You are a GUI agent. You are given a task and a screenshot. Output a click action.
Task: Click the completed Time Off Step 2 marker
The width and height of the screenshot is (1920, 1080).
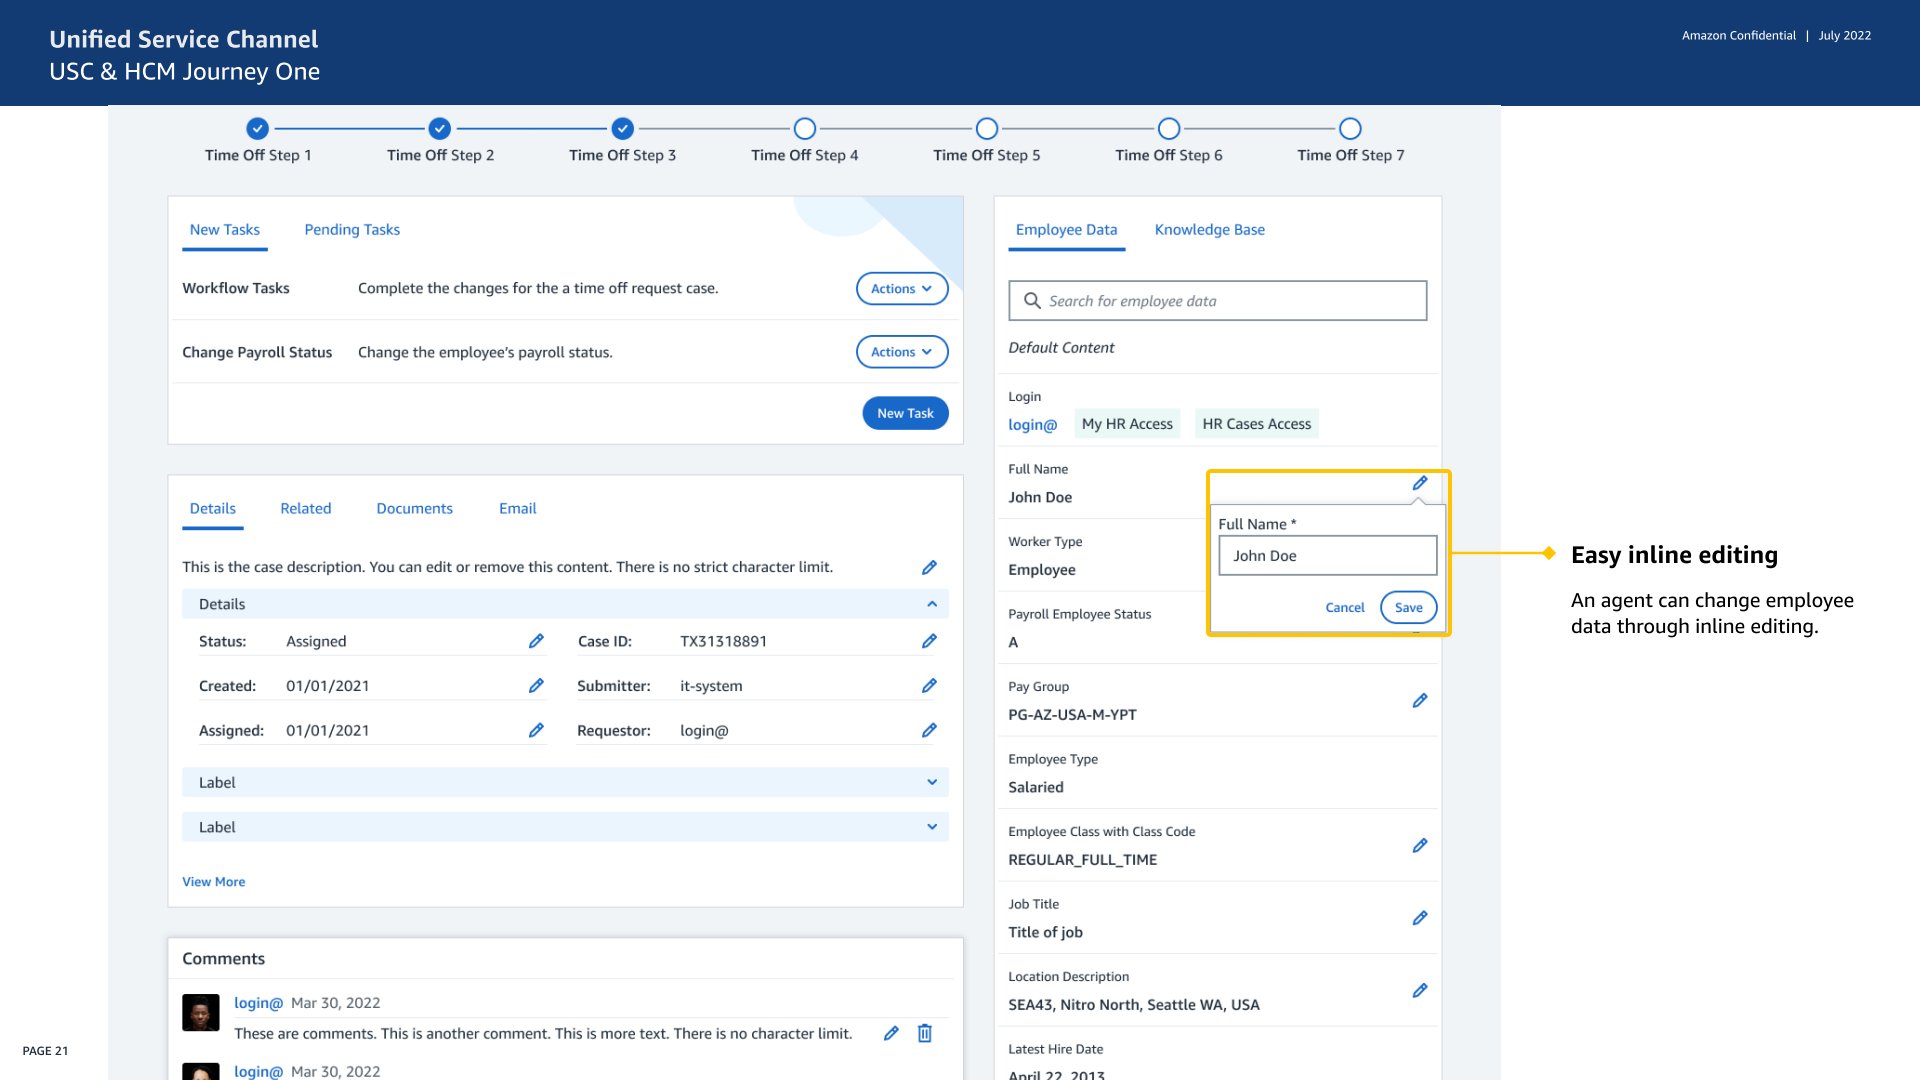click(x=440, y=128)
